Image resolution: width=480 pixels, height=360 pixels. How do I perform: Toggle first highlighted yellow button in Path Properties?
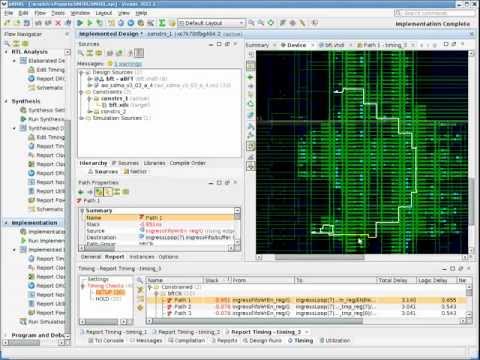(x=99, y=192)
